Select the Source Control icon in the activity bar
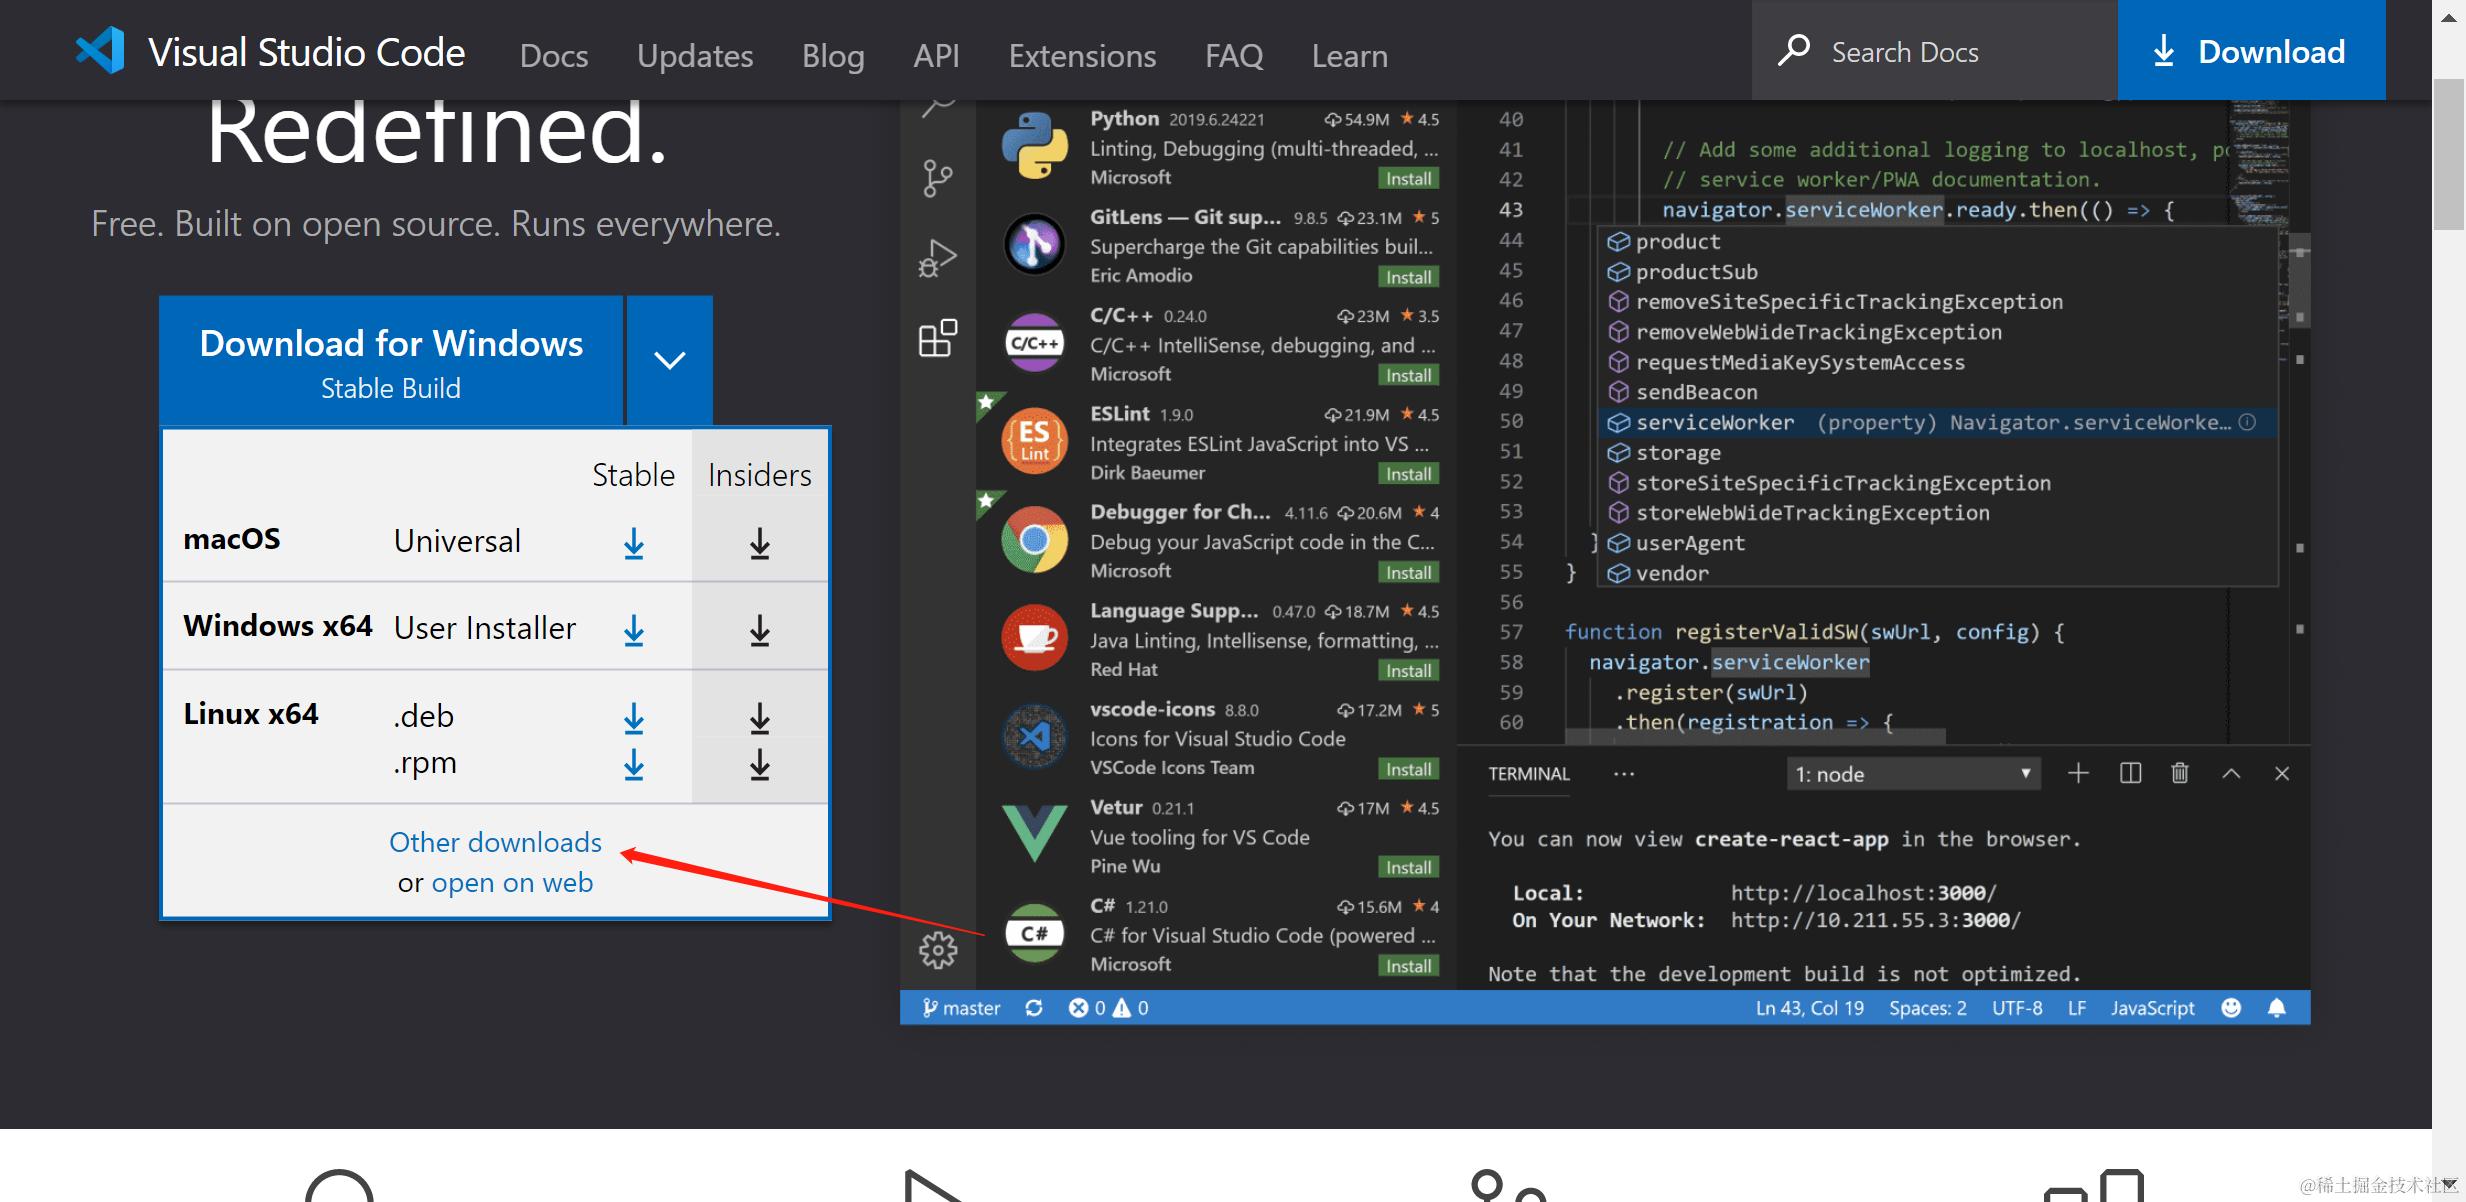The height and width of the screenshot is (1202, 2466). pyautogui.click(x=935, y=177)
